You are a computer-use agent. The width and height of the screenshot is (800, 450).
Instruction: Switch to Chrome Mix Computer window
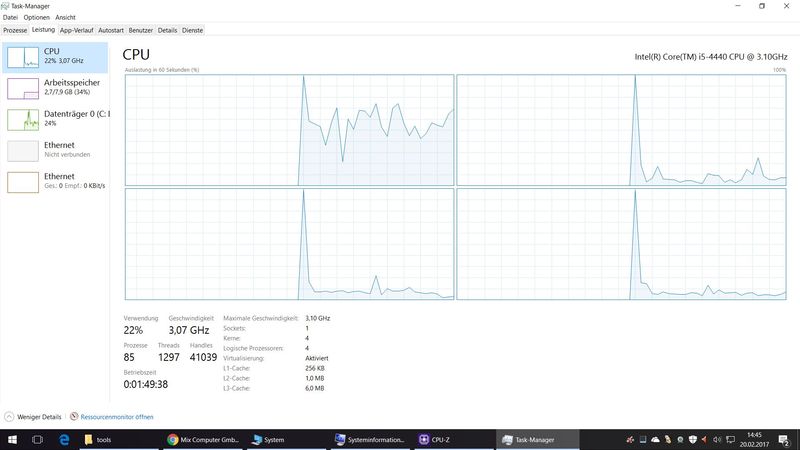coord(203,439)
